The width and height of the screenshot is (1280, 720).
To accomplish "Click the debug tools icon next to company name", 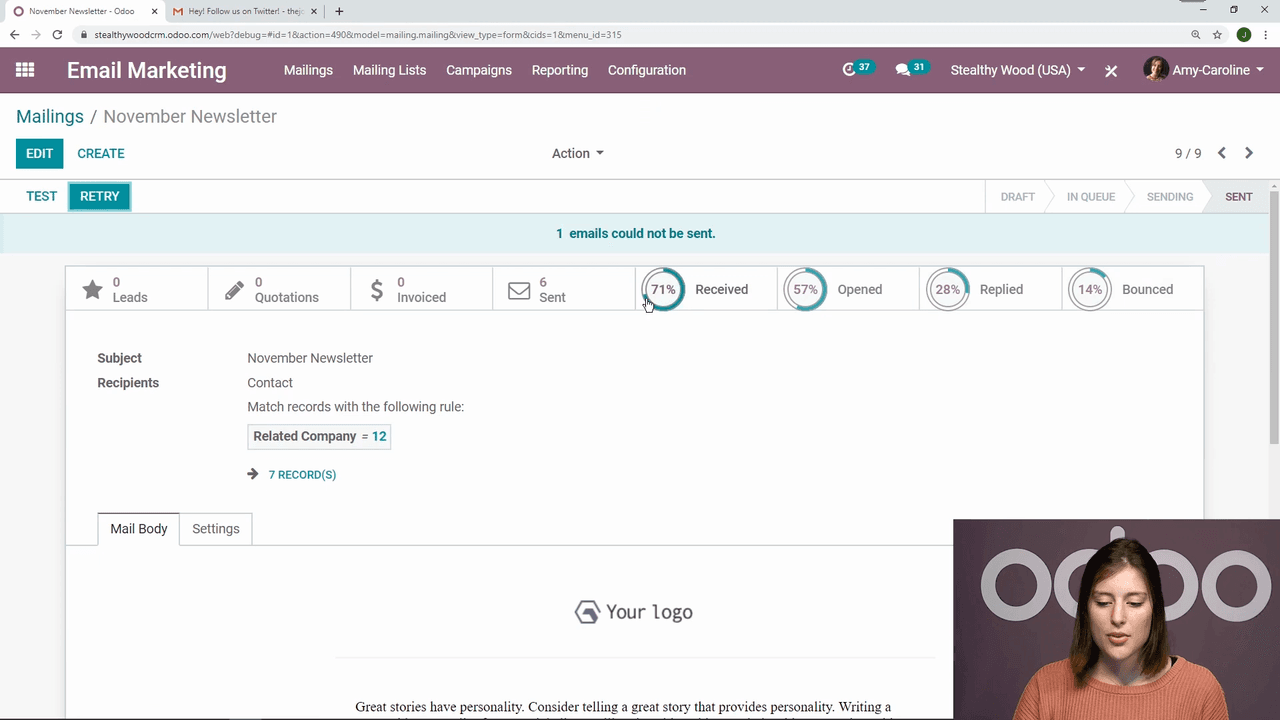I will tap(1111, 71).
